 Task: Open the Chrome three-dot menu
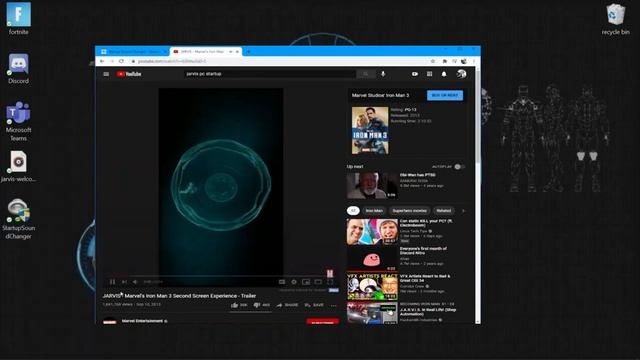474,61
